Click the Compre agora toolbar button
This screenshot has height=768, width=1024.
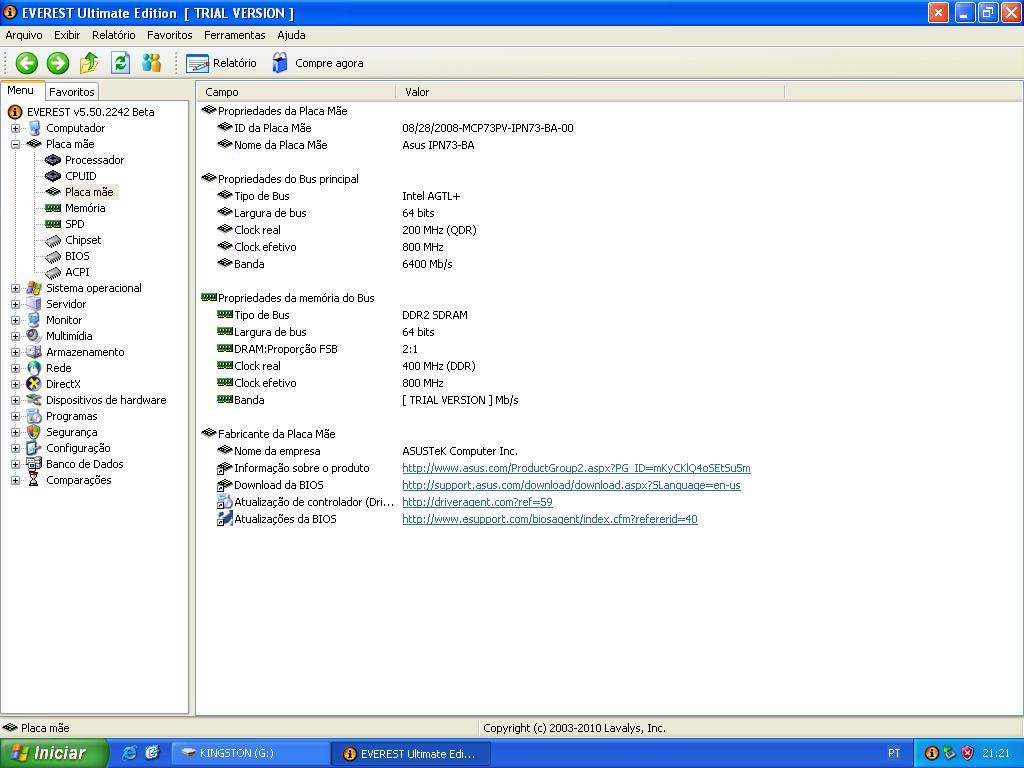(x=317, y=63)
